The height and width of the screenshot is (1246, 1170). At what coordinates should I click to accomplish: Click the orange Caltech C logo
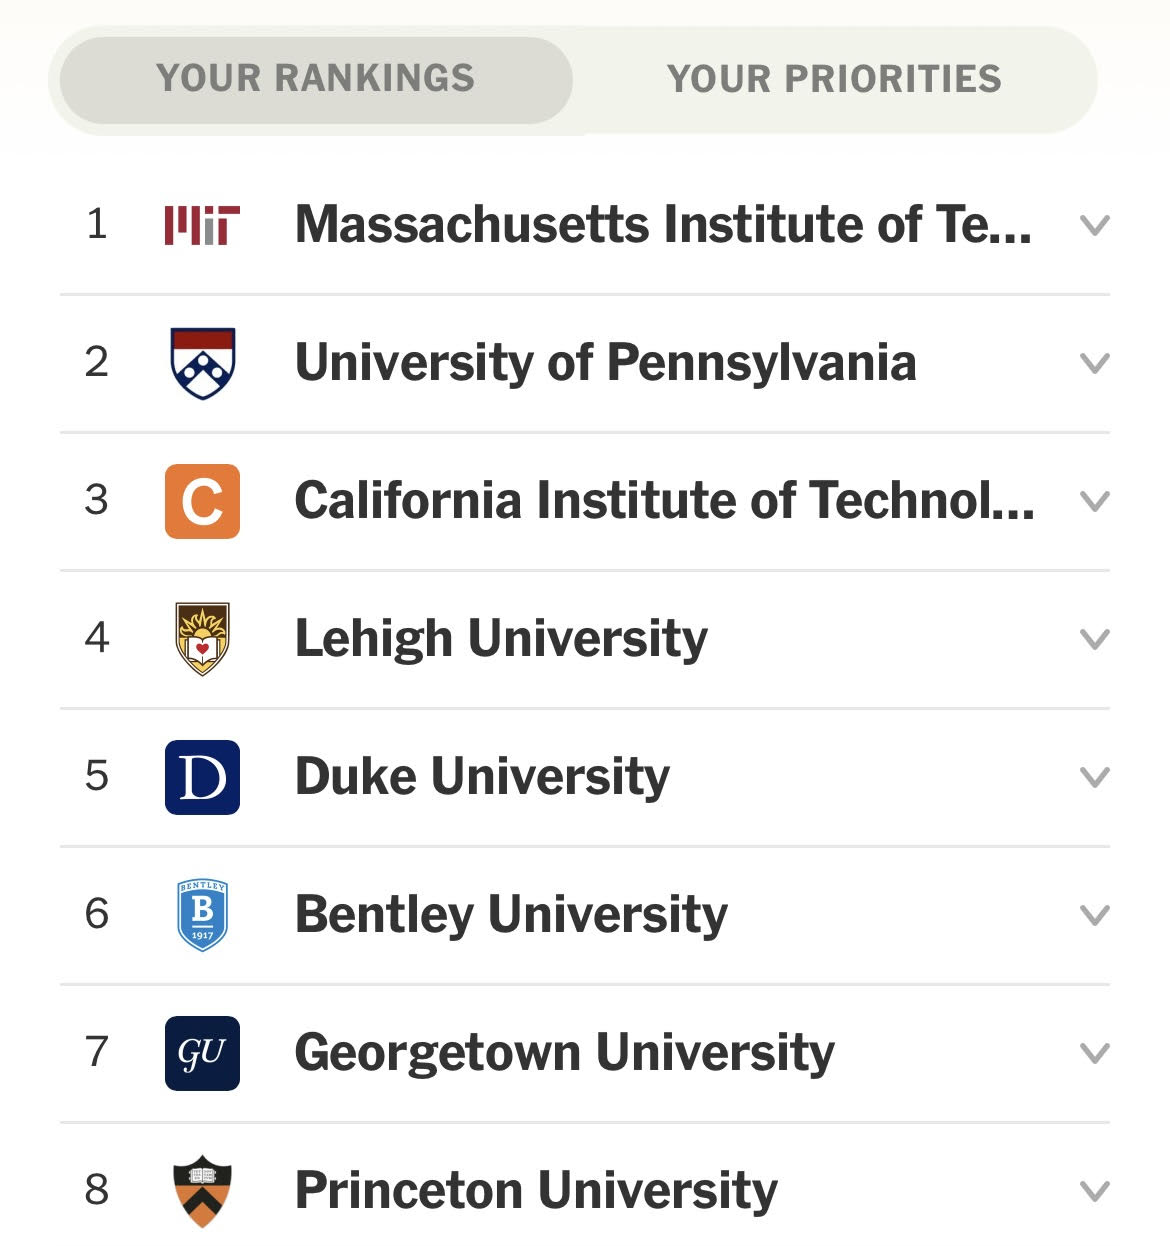click(202, 501)
